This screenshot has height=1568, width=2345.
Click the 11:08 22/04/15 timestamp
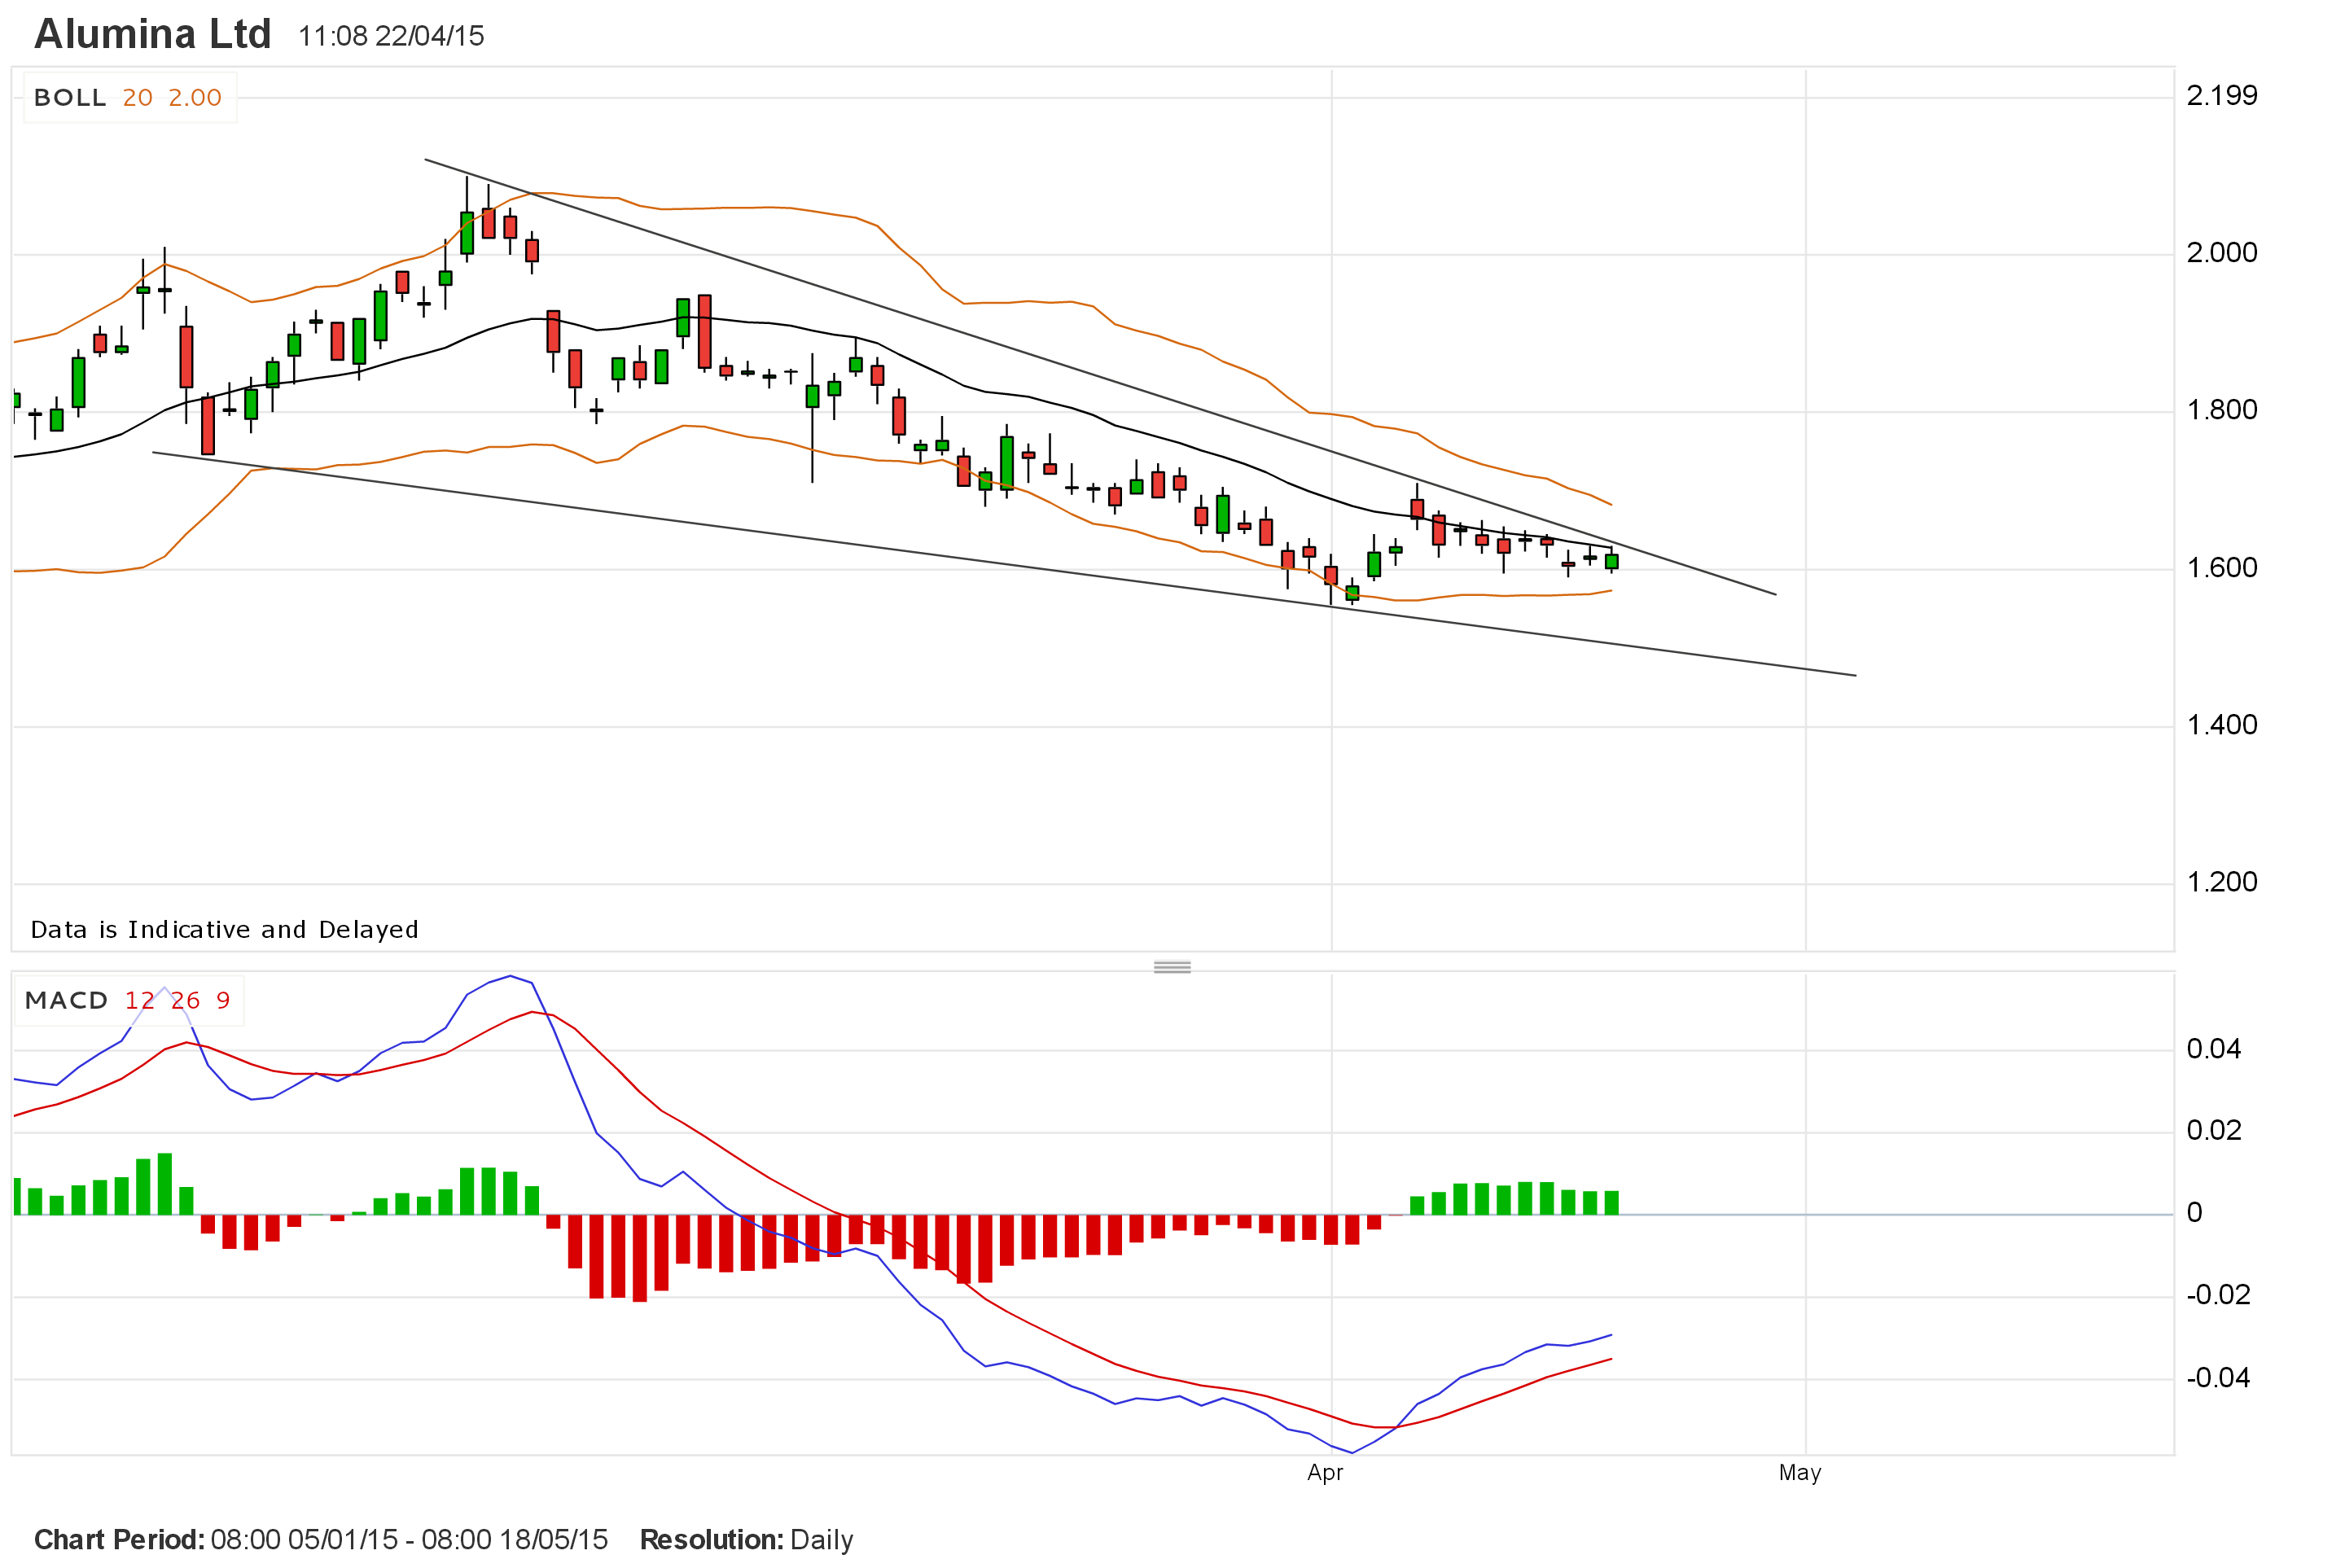391,37
